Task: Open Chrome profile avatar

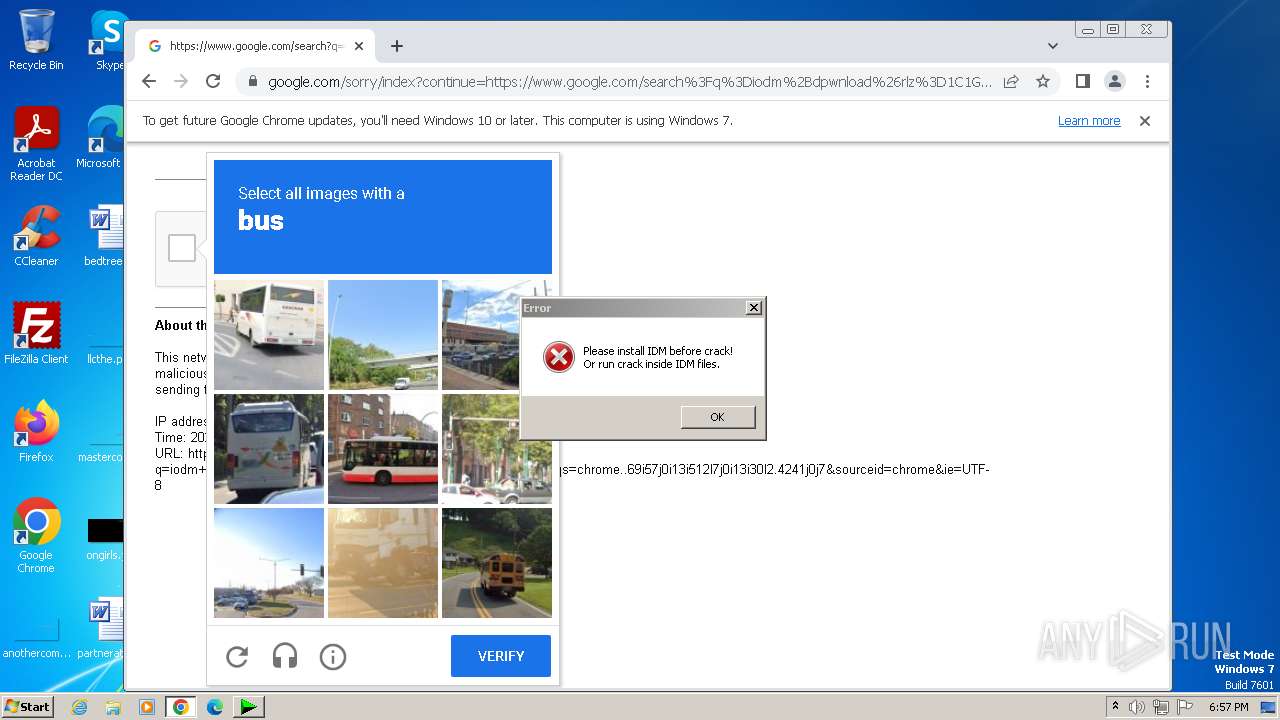Action: (x=1115, y=81)
